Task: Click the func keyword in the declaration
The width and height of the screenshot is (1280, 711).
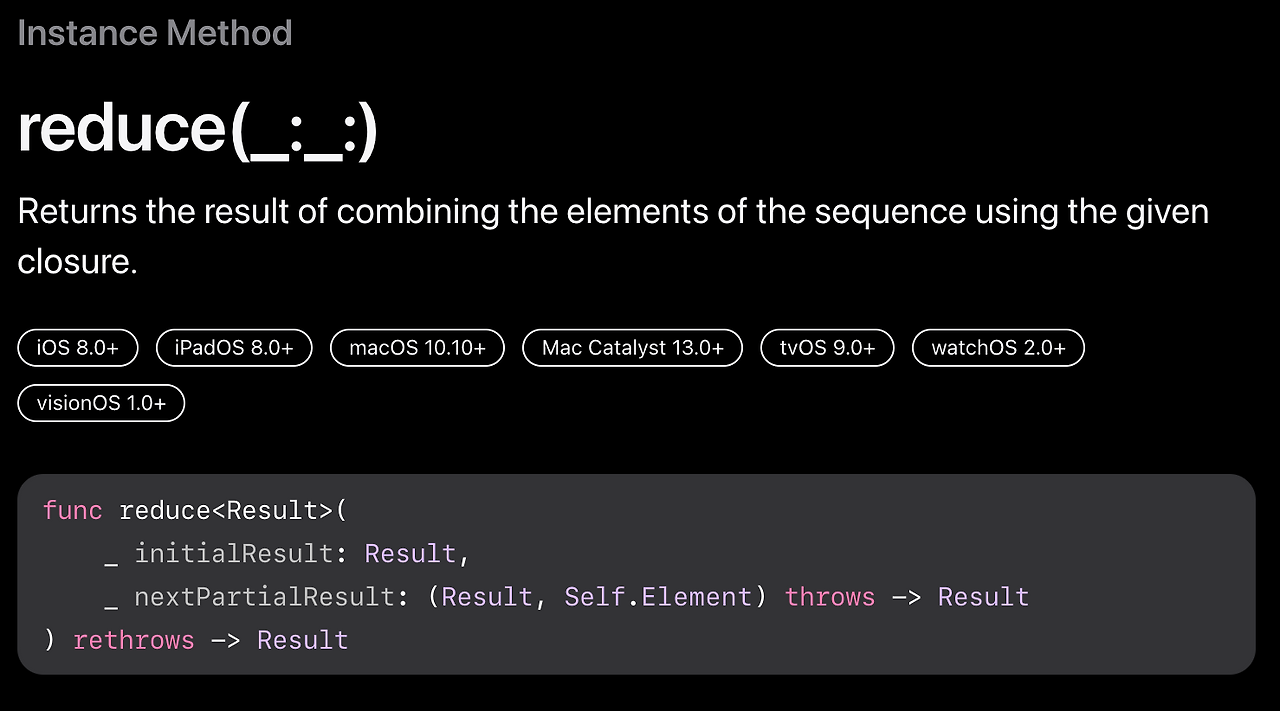Action: click(x=72, y=510)
